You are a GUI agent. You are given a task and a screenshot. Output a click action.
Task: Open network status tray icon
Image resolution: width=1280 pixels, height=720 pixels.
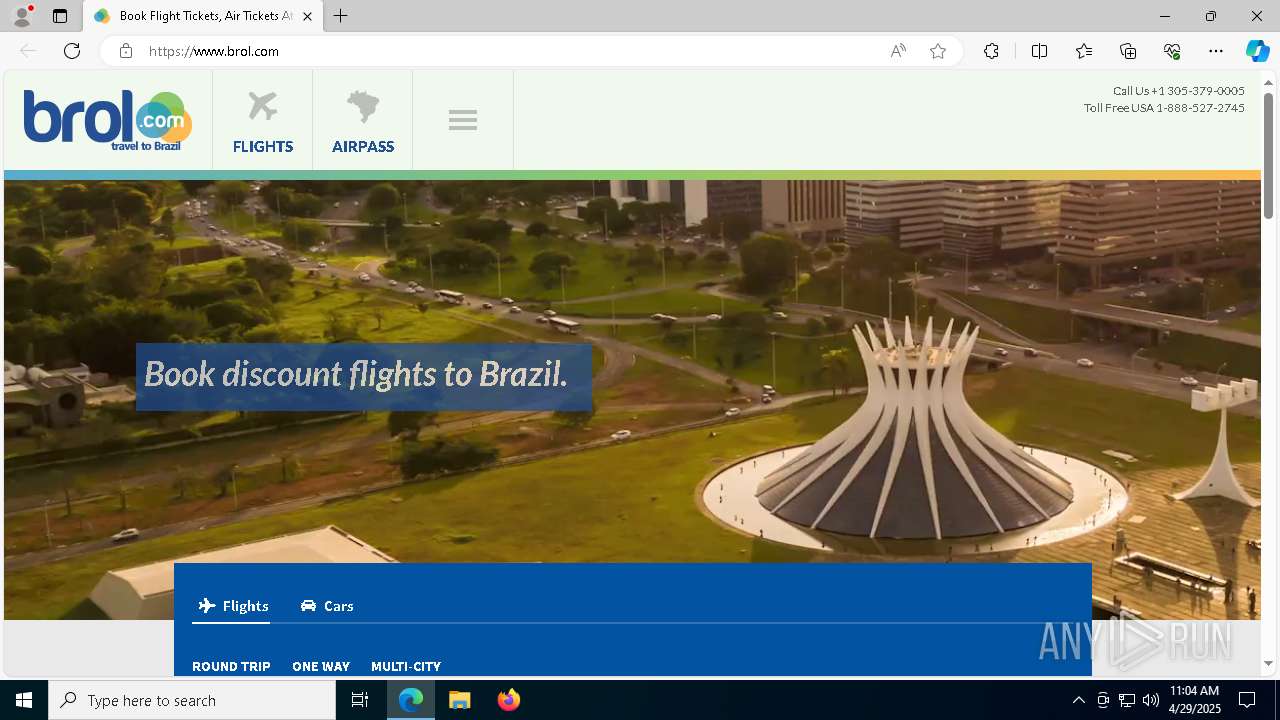click(1127, 700)
